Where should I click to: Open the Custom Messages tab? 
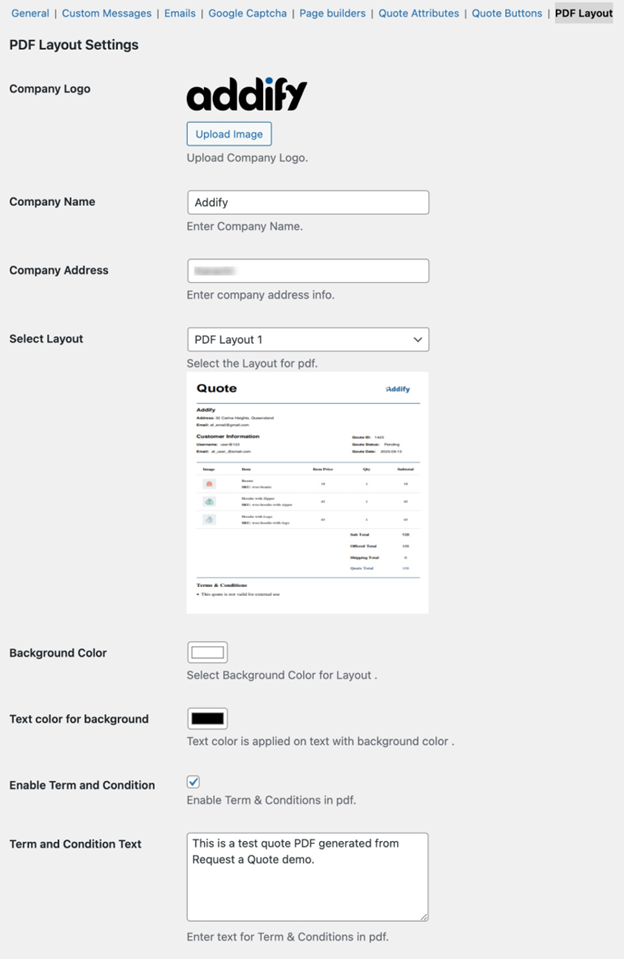[x=106, y=13]
